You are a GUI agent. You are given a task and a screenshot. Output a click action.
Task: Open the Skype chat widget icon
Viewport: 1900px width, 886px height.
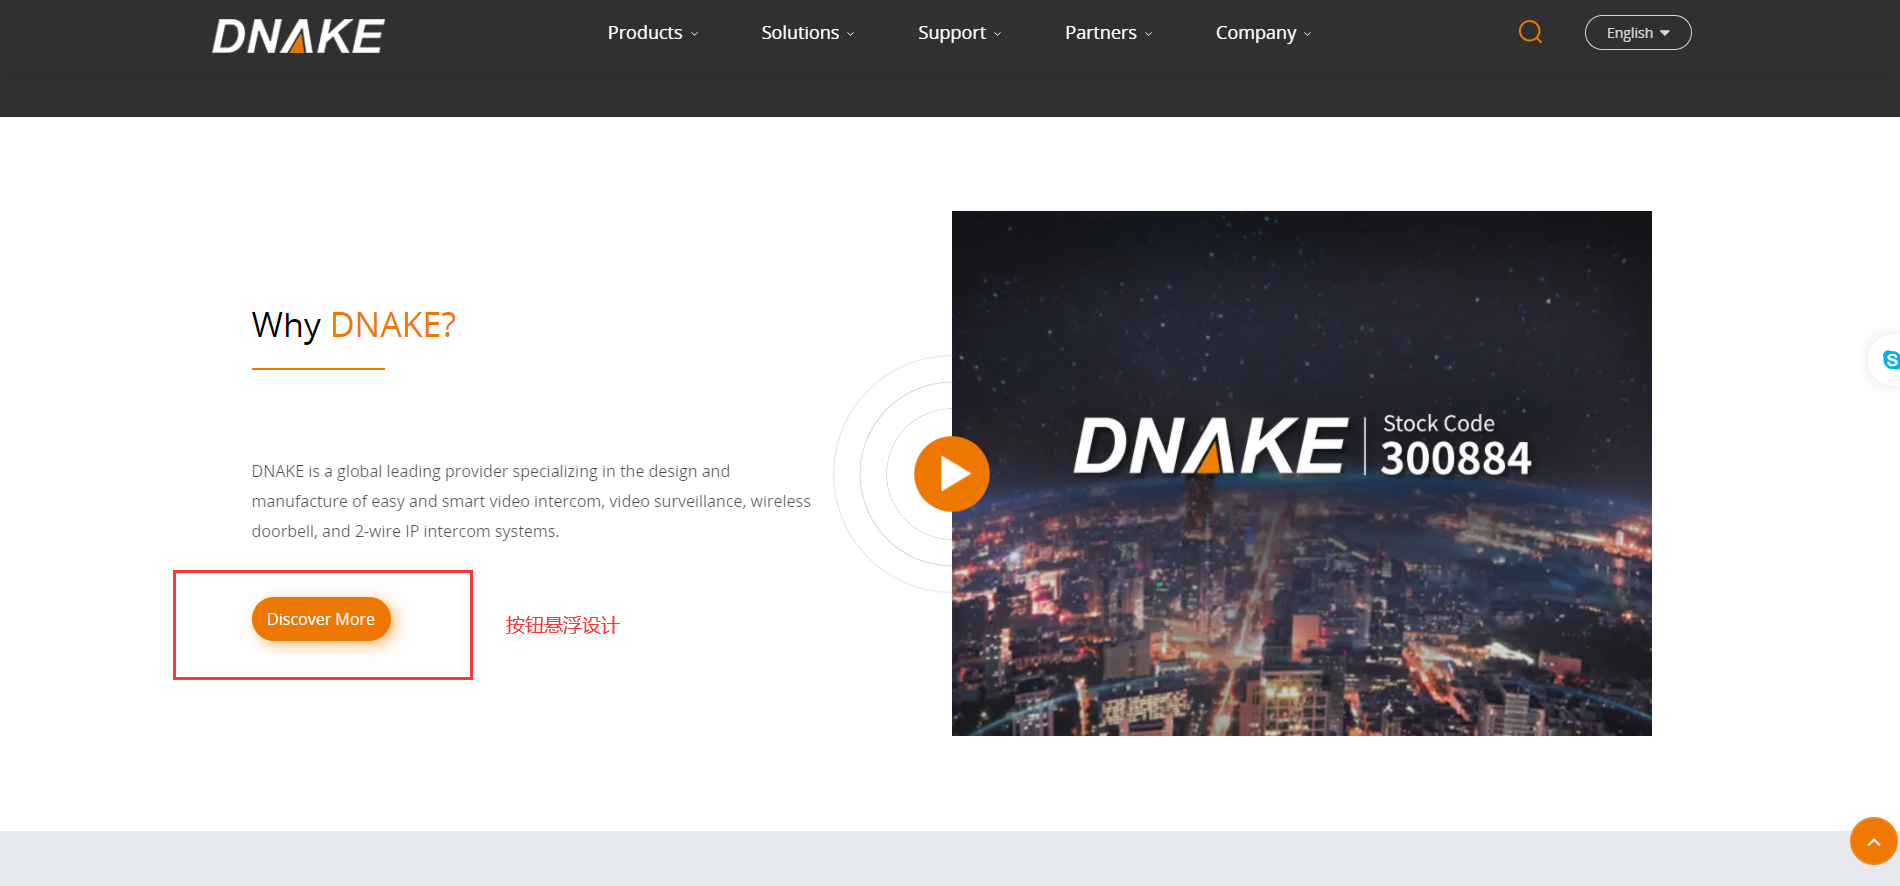(x=1888, y=360)
